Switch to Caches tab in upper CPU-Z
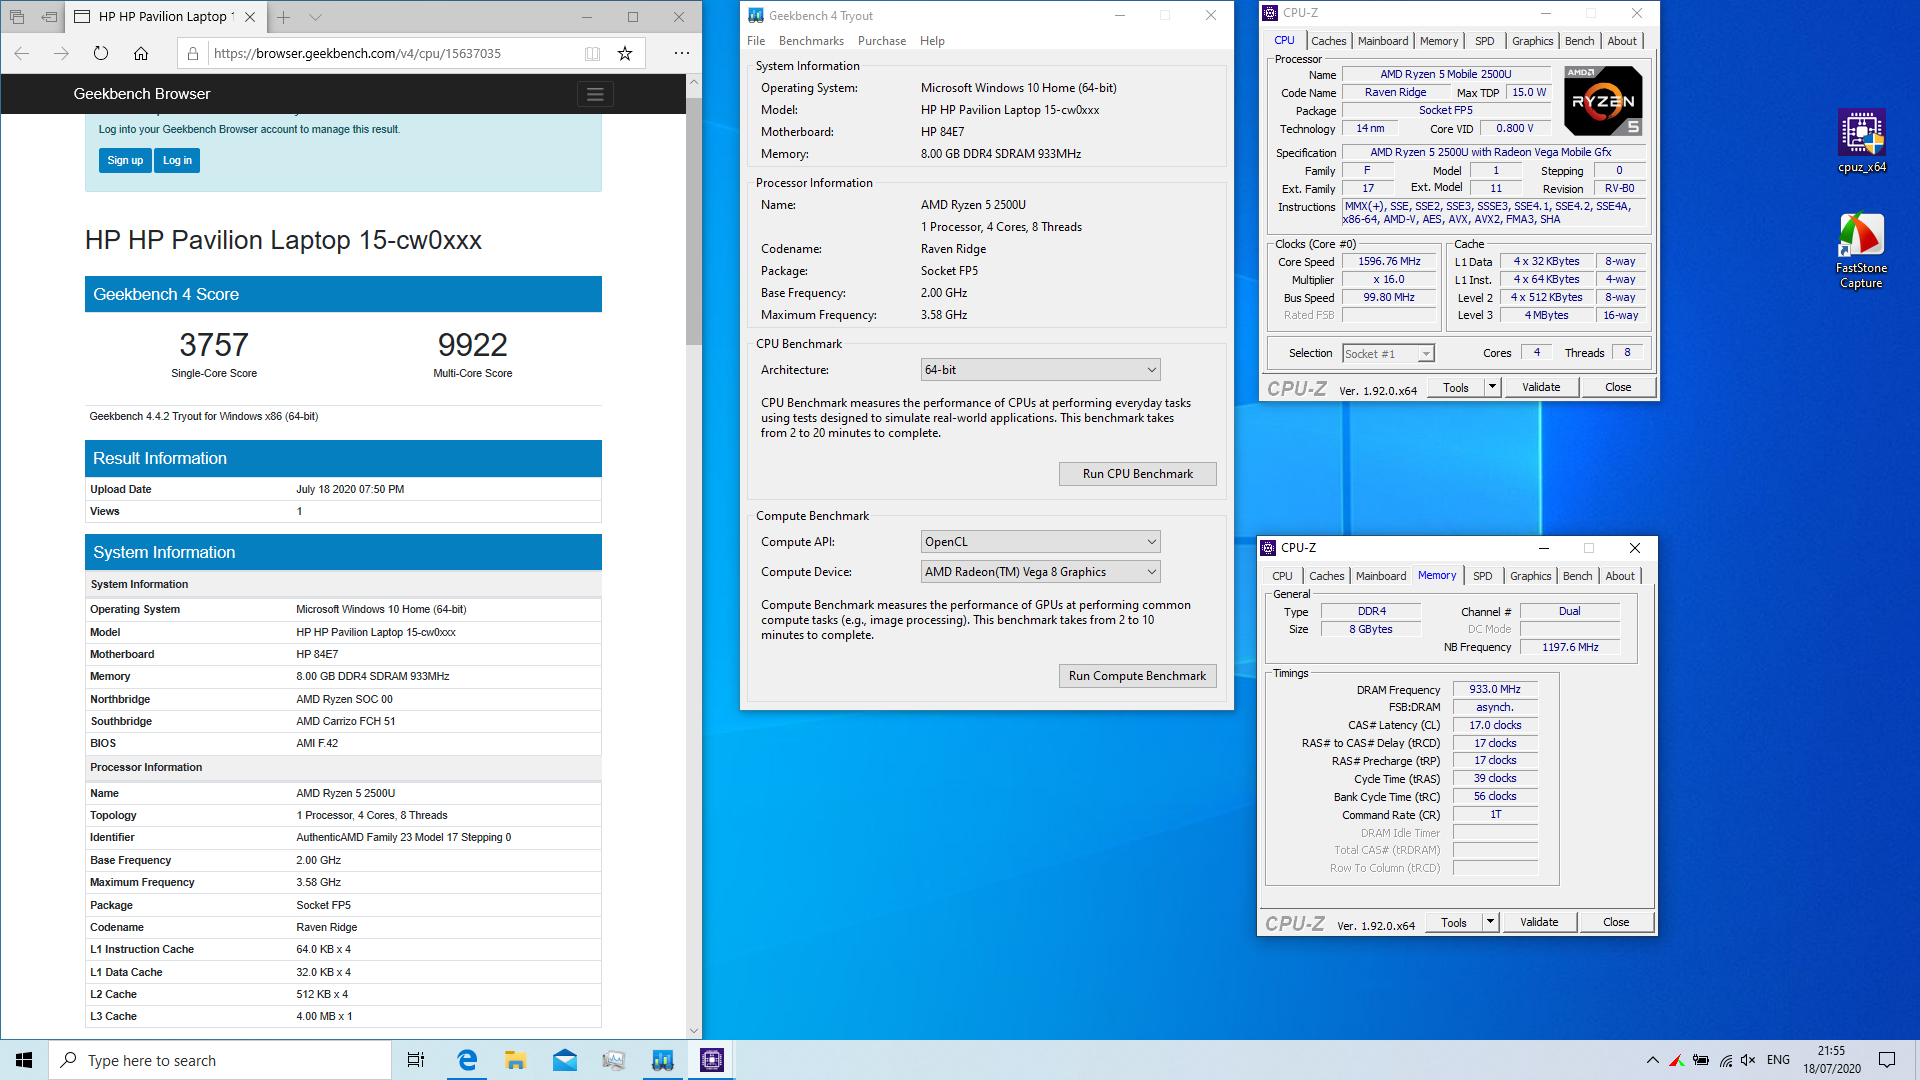 click(1328, 41)
